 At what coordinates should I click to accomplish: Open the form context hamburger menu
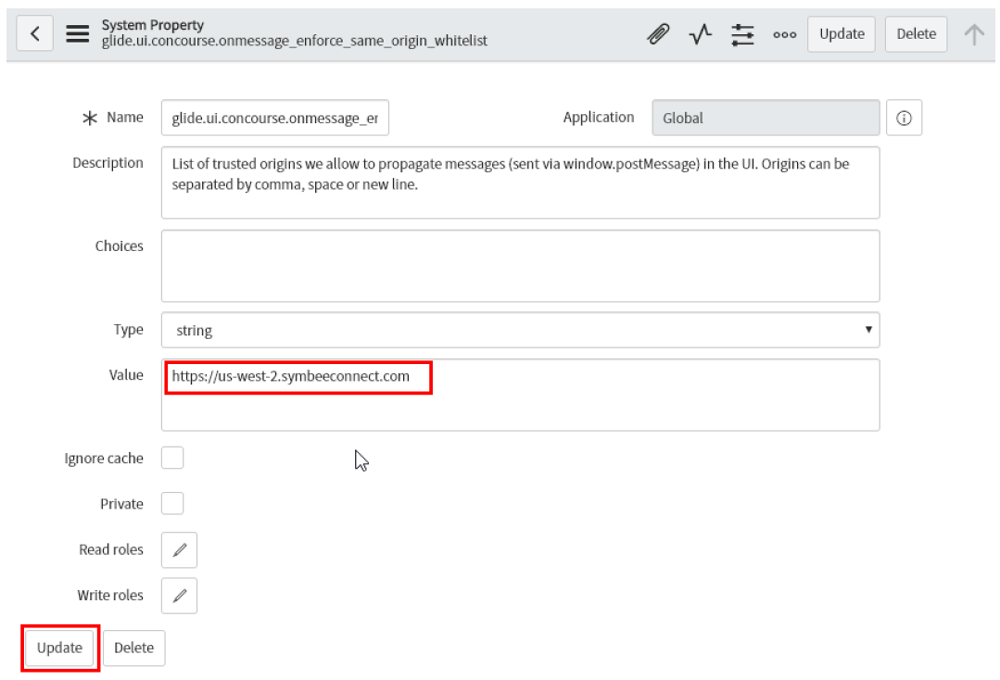pos(78,34)
